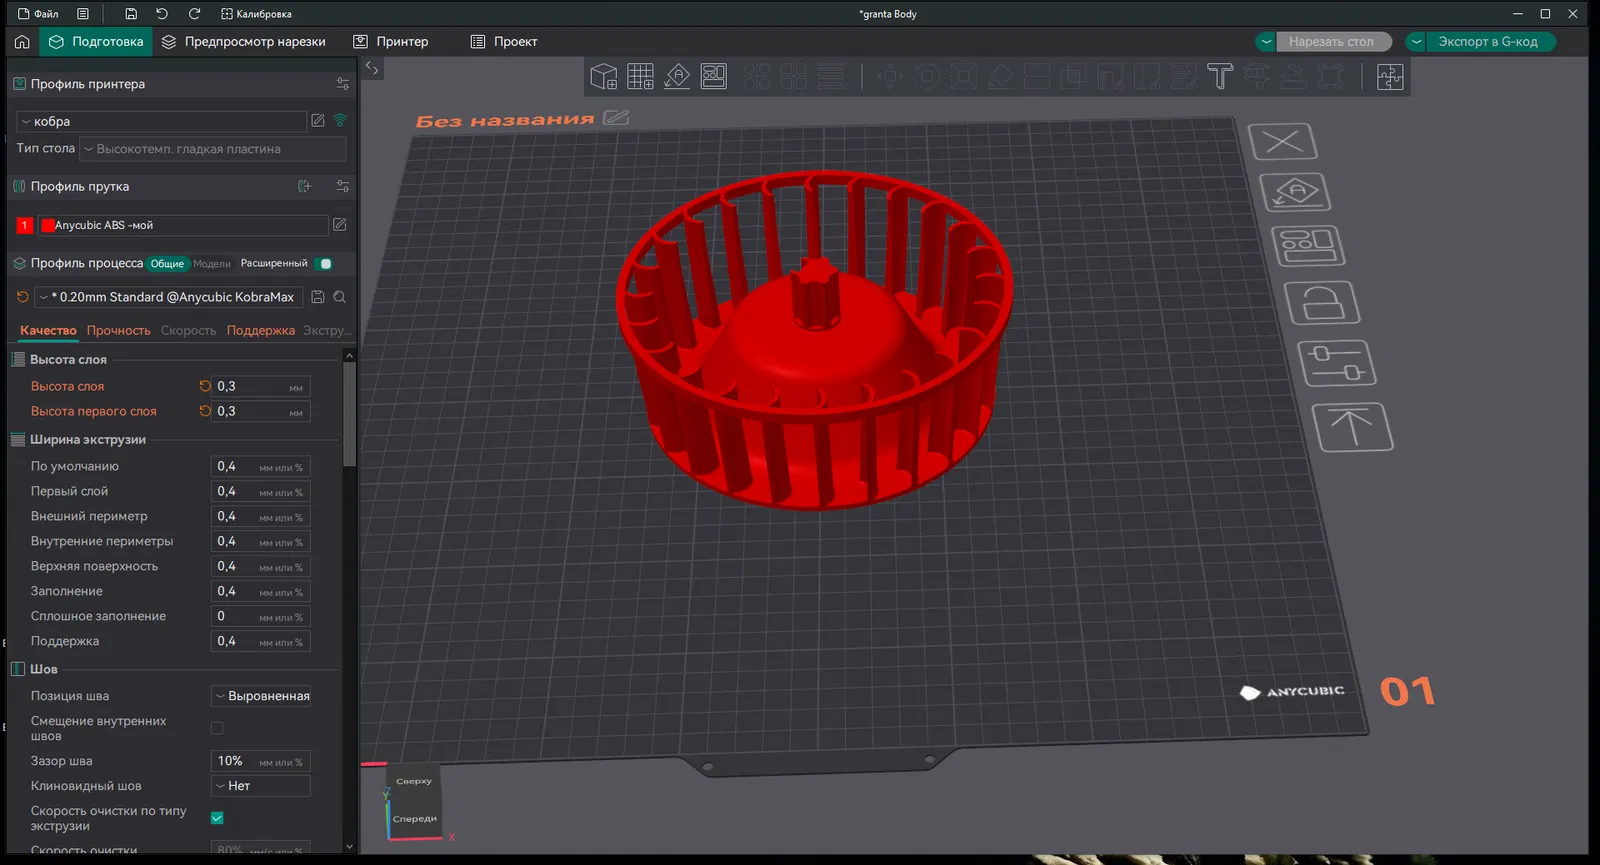Save the process preset with disk icon

click(x=318, y=297)
